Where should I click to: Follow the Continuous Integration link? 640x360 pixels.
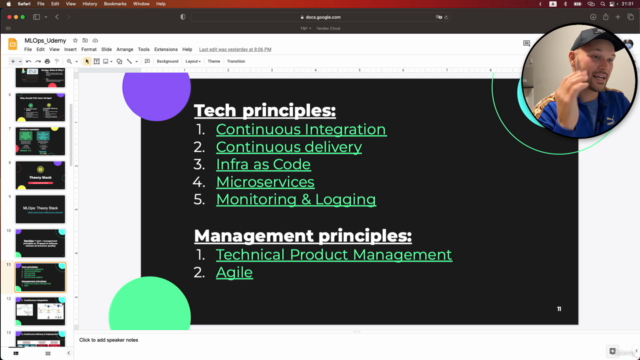tap(301, 129)
